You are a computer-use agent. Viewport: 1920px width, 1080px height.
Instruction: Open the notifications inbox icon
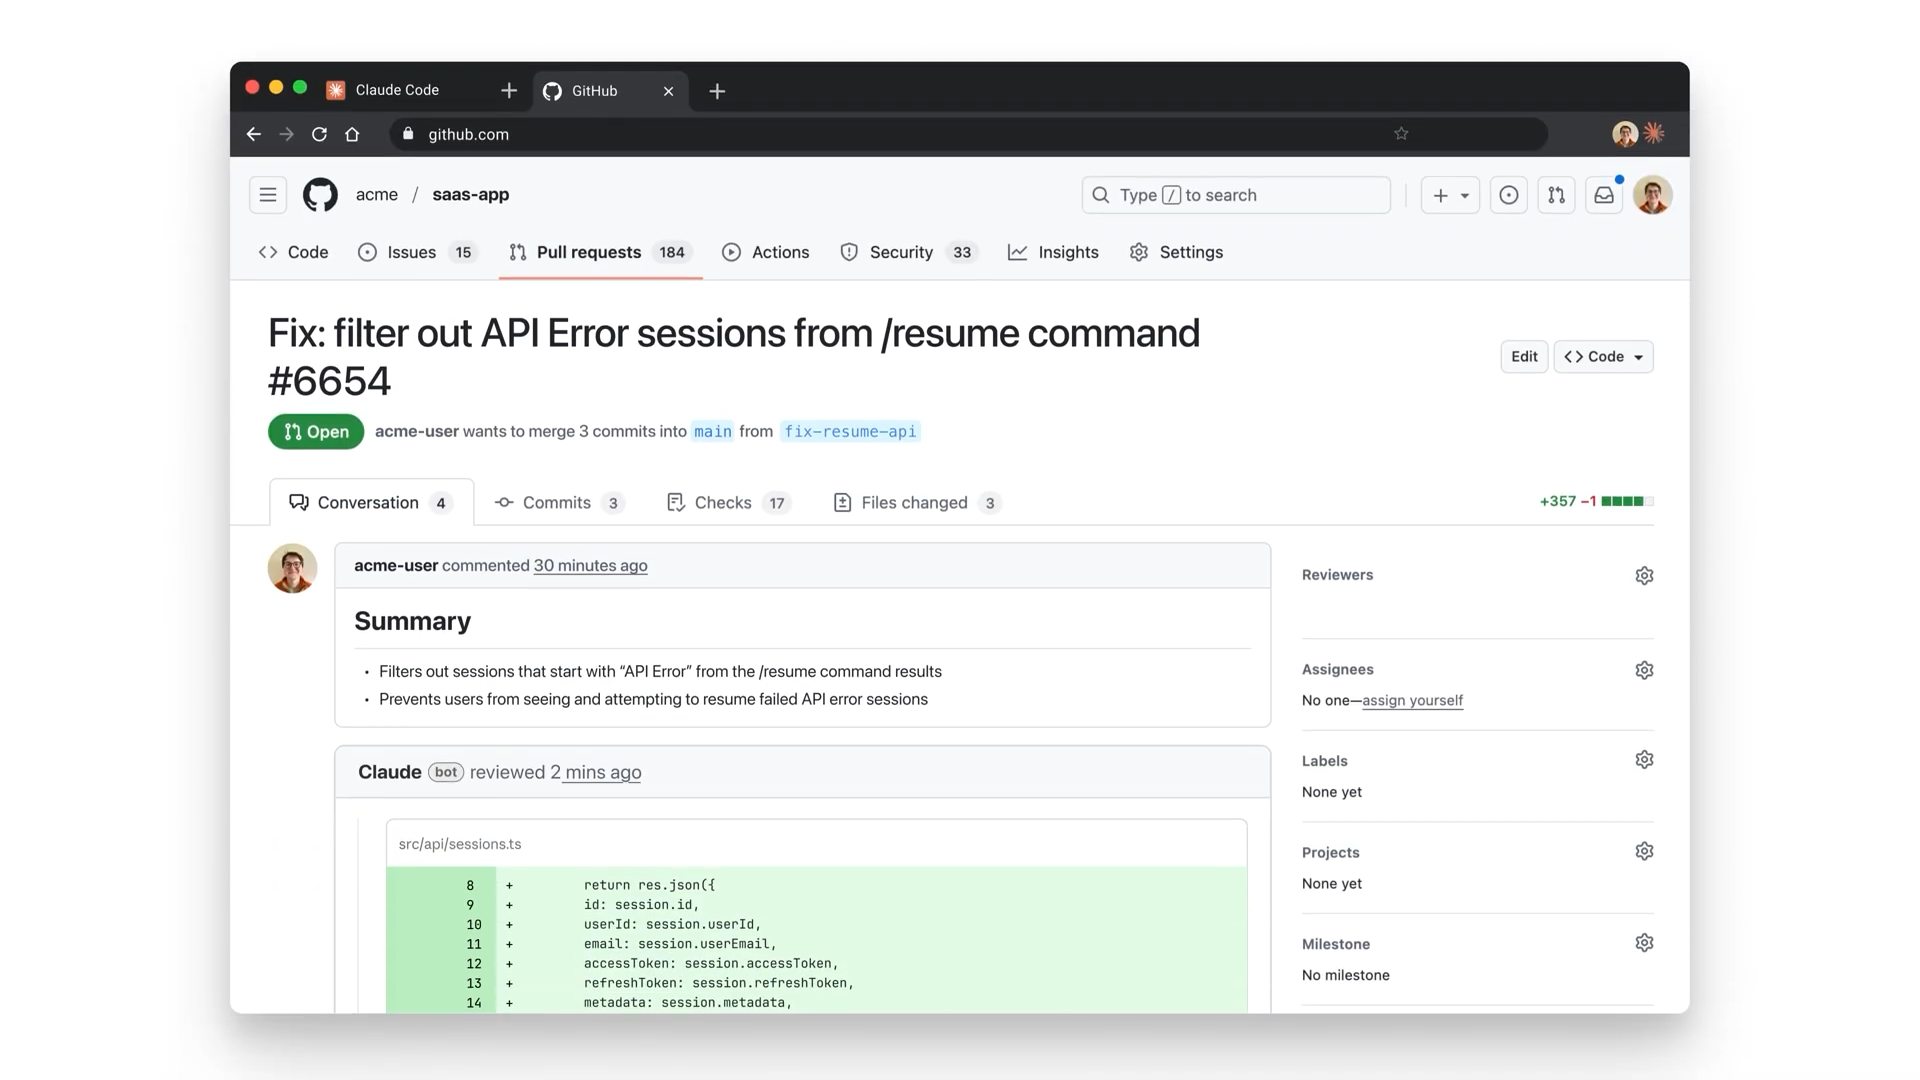[x=1603, y=195]
